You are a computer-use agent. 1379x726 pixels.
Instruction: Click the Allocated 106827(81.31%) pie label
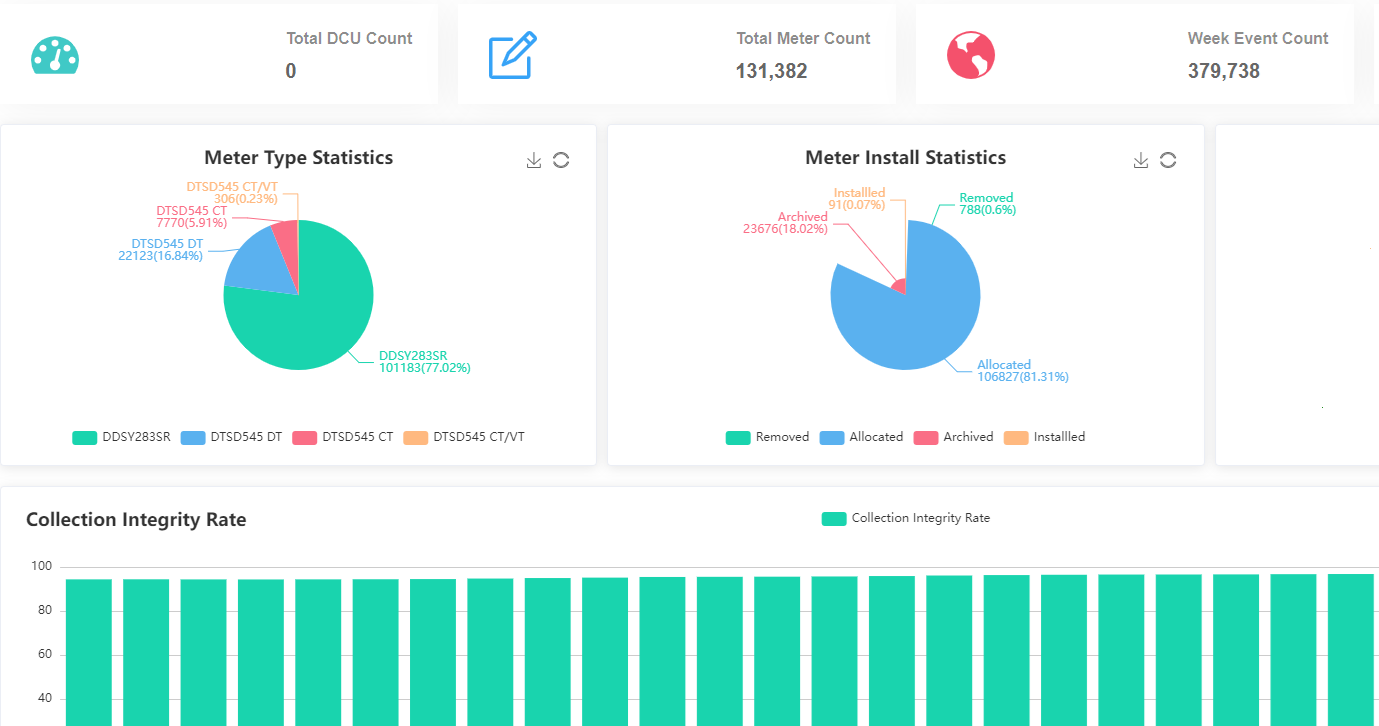tap(1023, 371)
